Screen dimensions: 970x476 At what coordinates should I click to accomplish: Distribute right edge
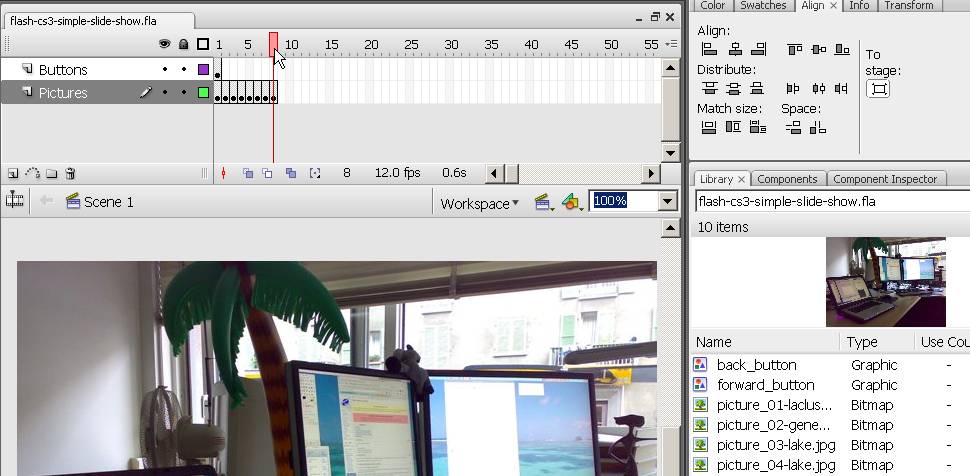pos(841,89)
